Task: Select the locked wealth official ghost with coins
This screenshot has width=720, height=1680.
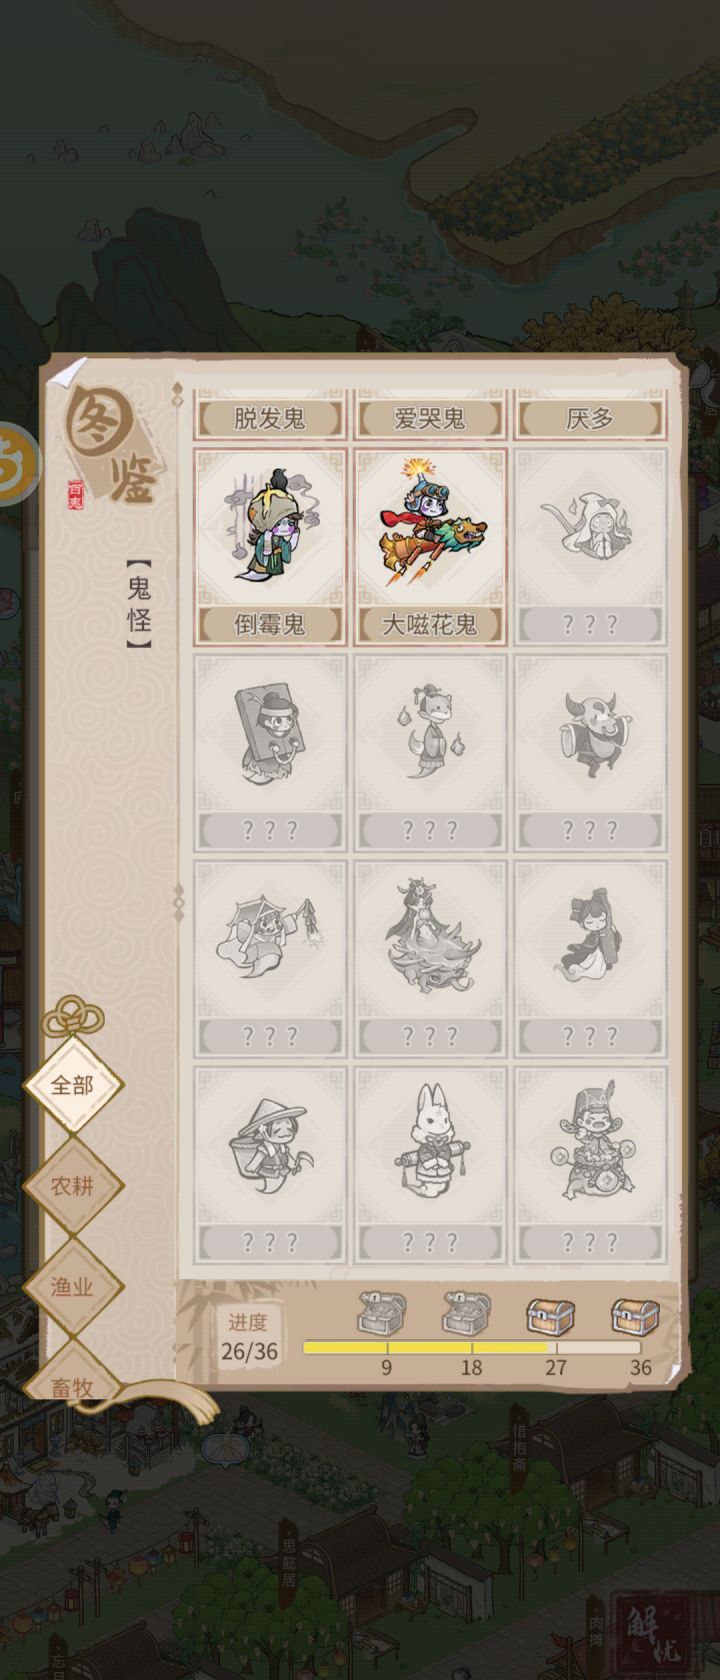Action: (590, 1164)
